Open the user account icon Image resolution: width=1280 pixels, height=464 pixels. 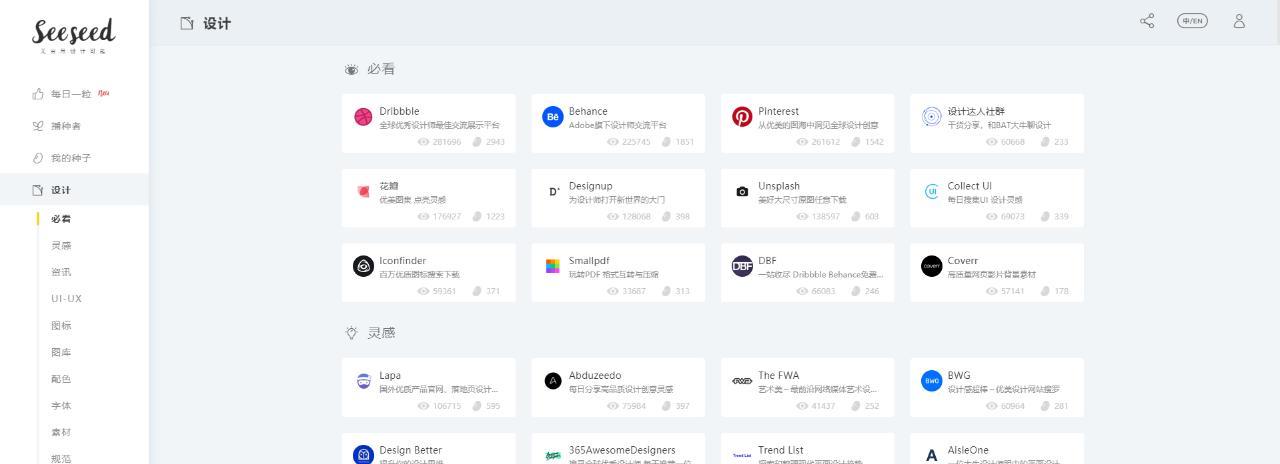pos(1239,21)
